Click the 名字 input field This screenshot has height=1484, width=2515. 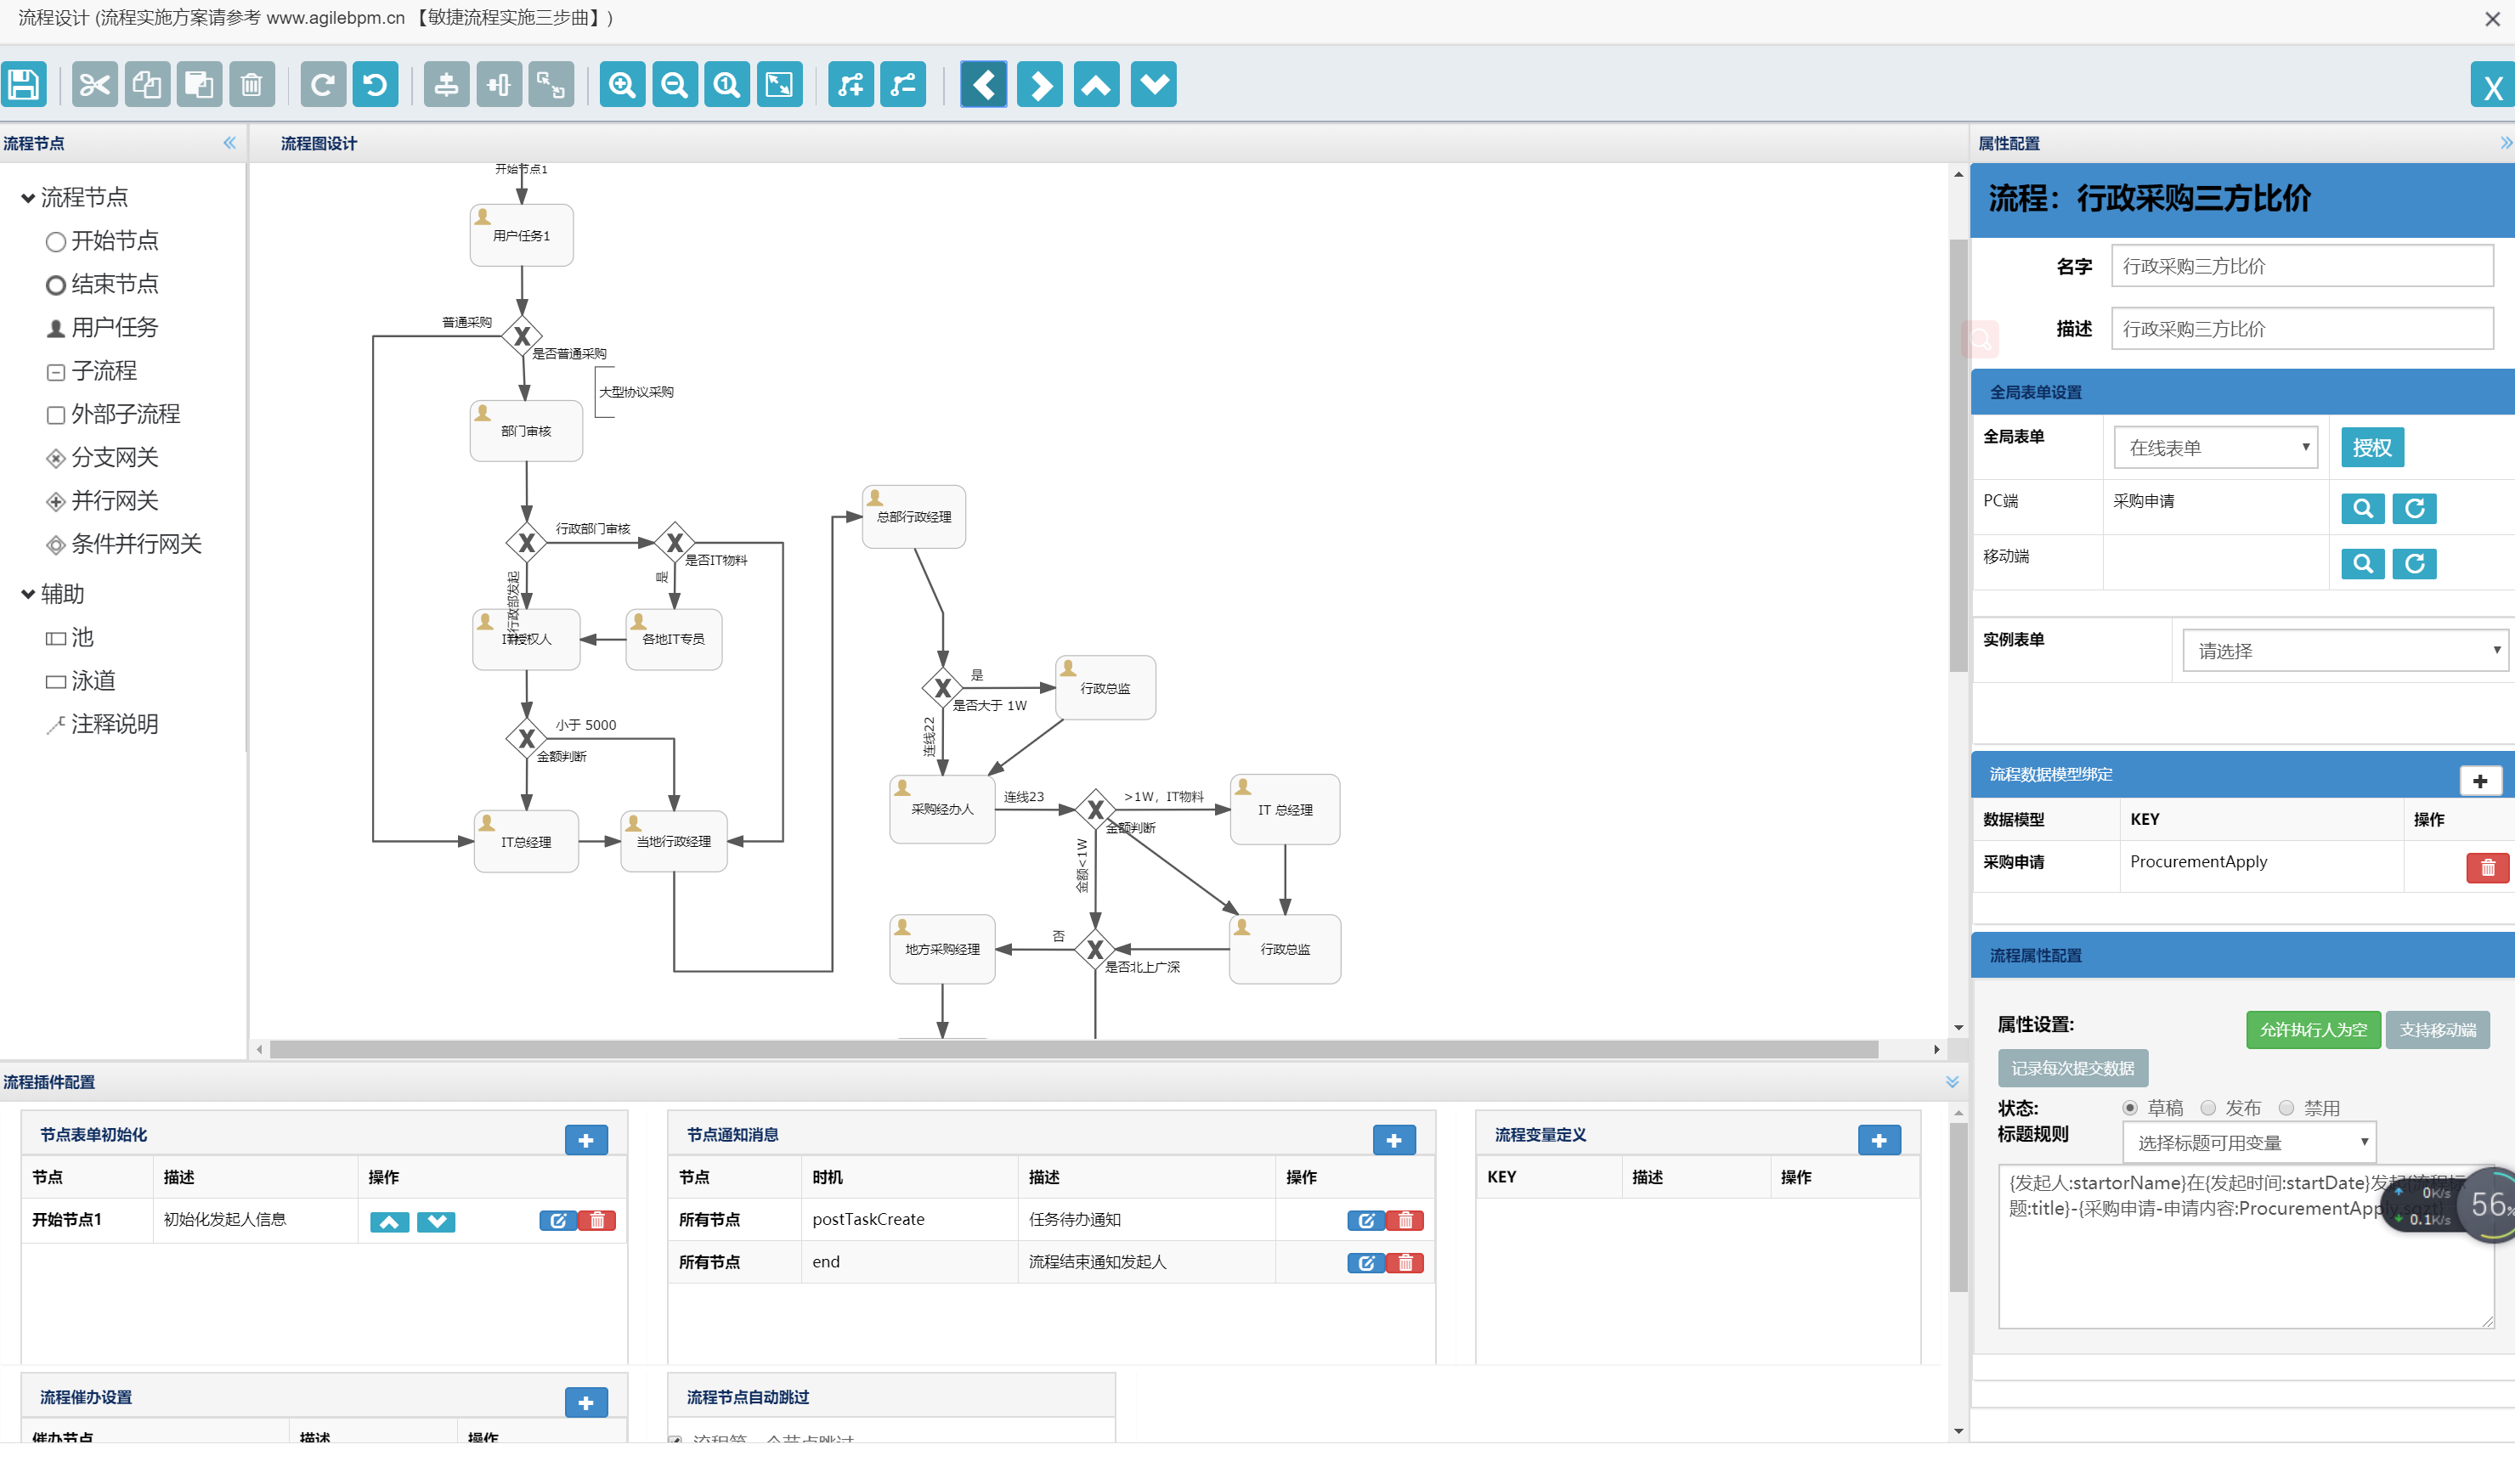[x=2302, y=266]
